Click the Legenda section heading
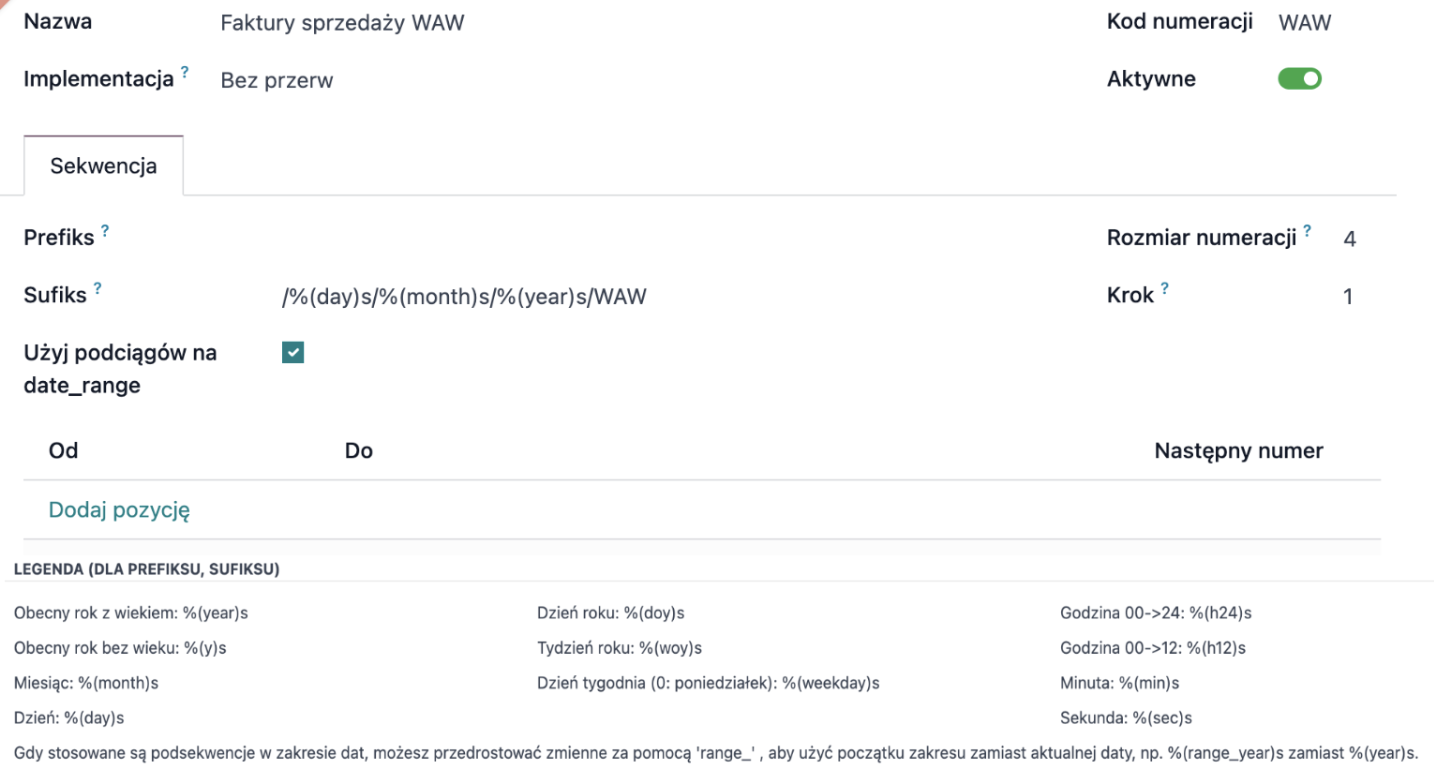Image resolution: width=1434 pixels, height=780 pixels. coord(145,570)
